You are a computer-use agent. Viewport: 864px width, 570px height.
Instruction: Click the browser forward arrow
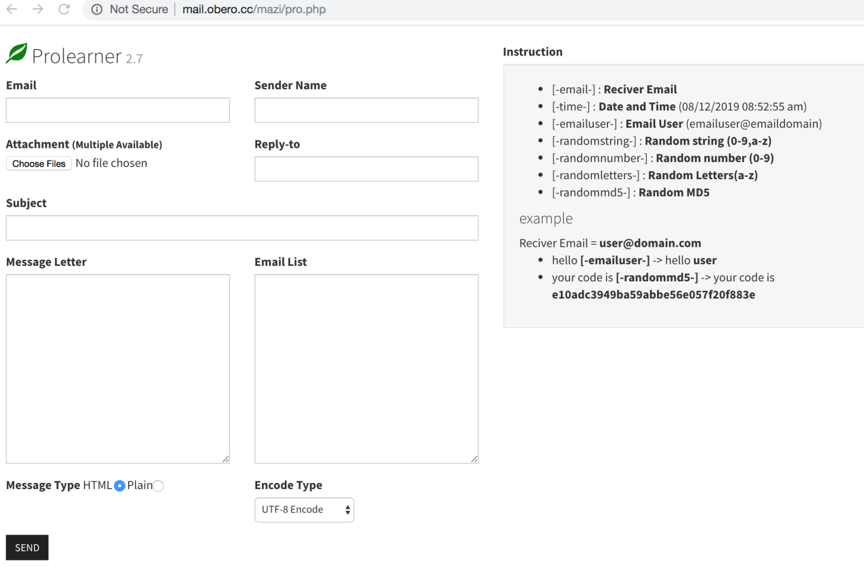38,9
